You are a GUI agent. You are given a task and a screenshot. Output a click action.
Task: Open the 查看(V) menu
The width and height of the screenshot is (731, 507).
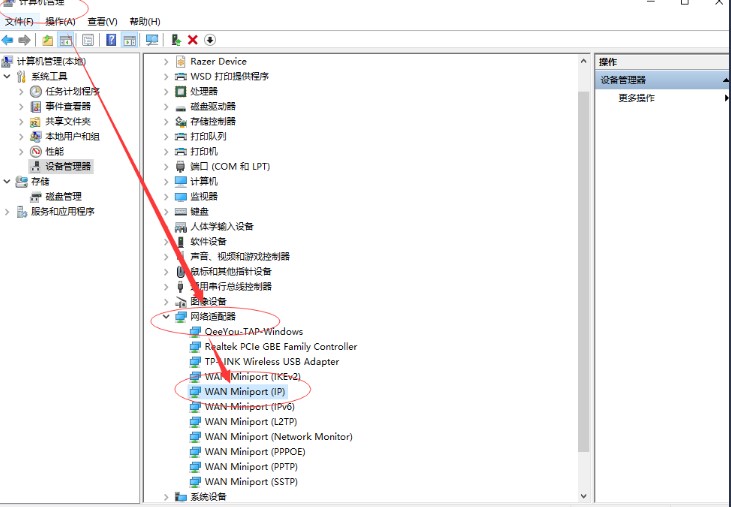coord(102,21)
